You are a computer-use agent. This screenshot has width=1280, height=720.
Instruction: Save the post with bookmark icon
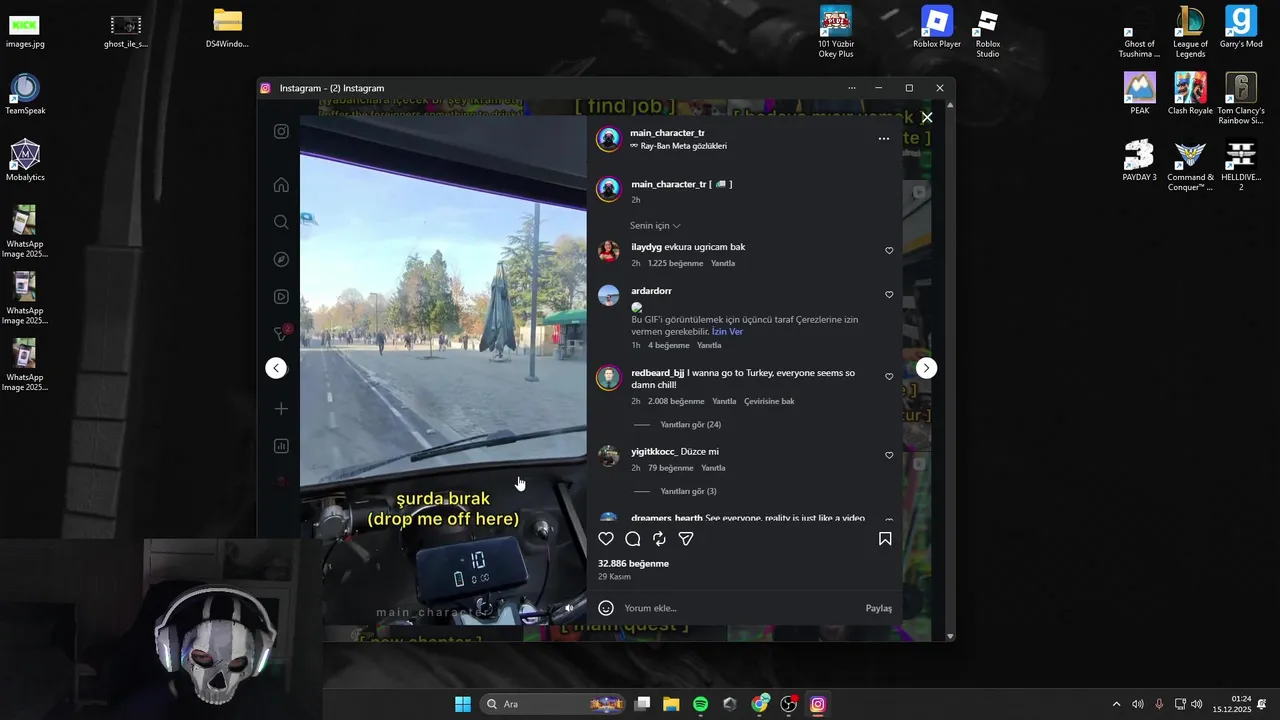[885, 539]
